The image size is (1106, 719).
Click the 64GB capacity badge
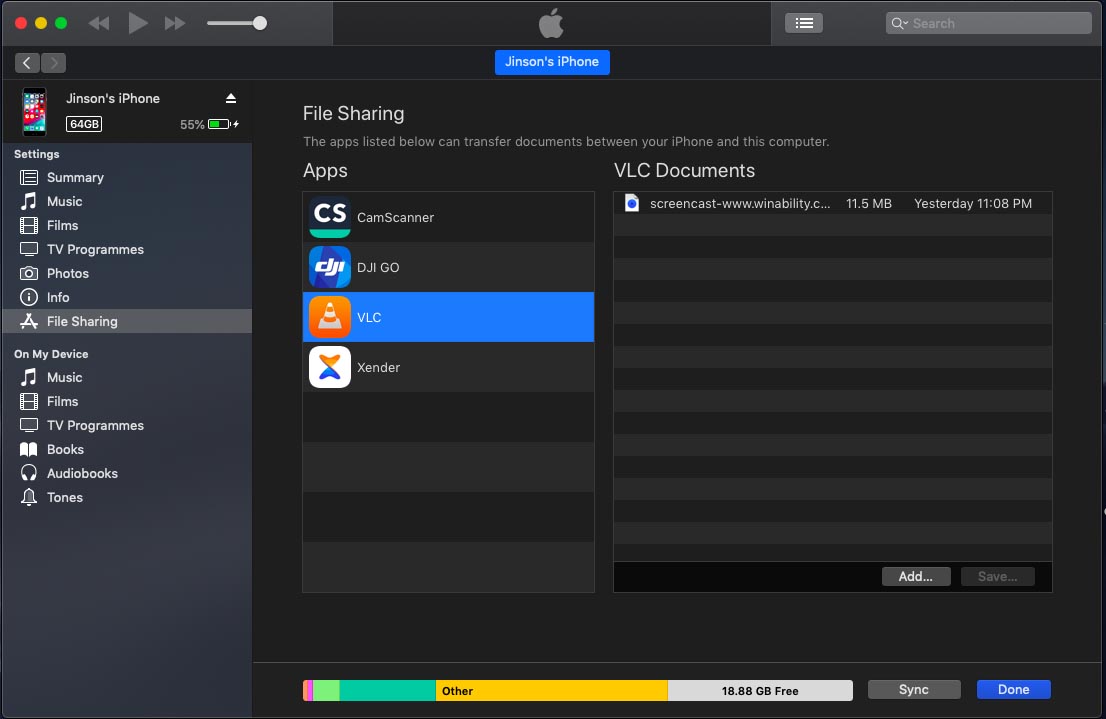pyautogui.click(x=84, y=124)
